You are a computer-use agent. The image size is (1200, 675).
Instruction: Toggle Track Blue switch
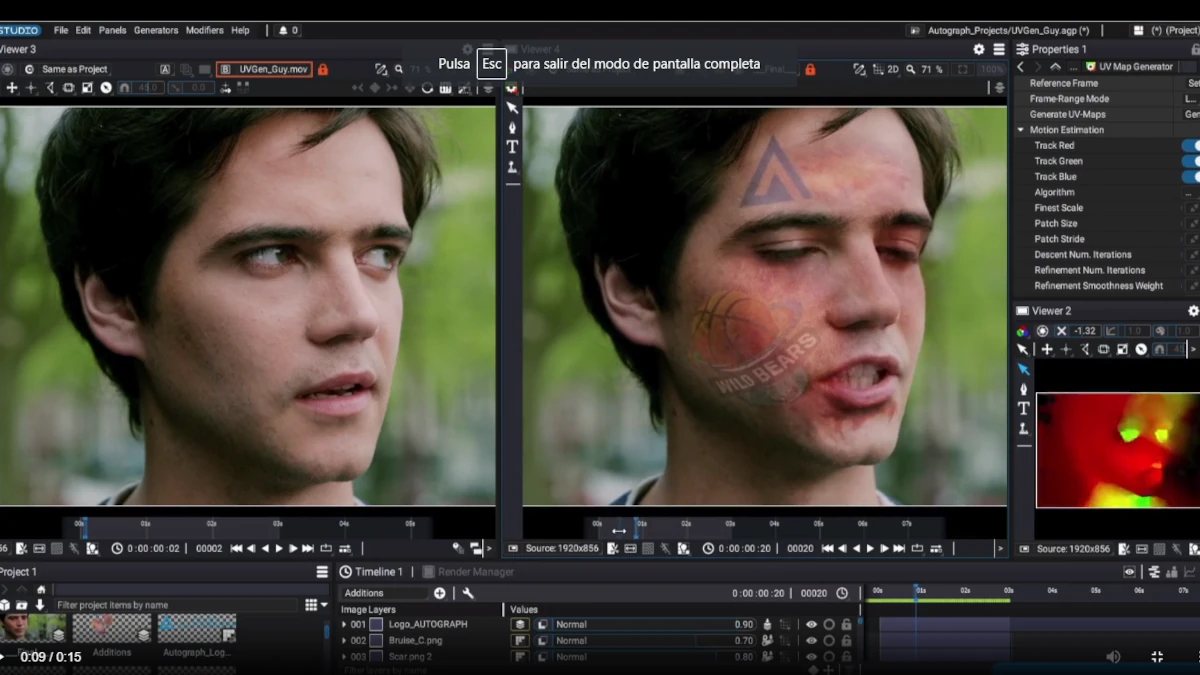click(x=1191, y=177)
